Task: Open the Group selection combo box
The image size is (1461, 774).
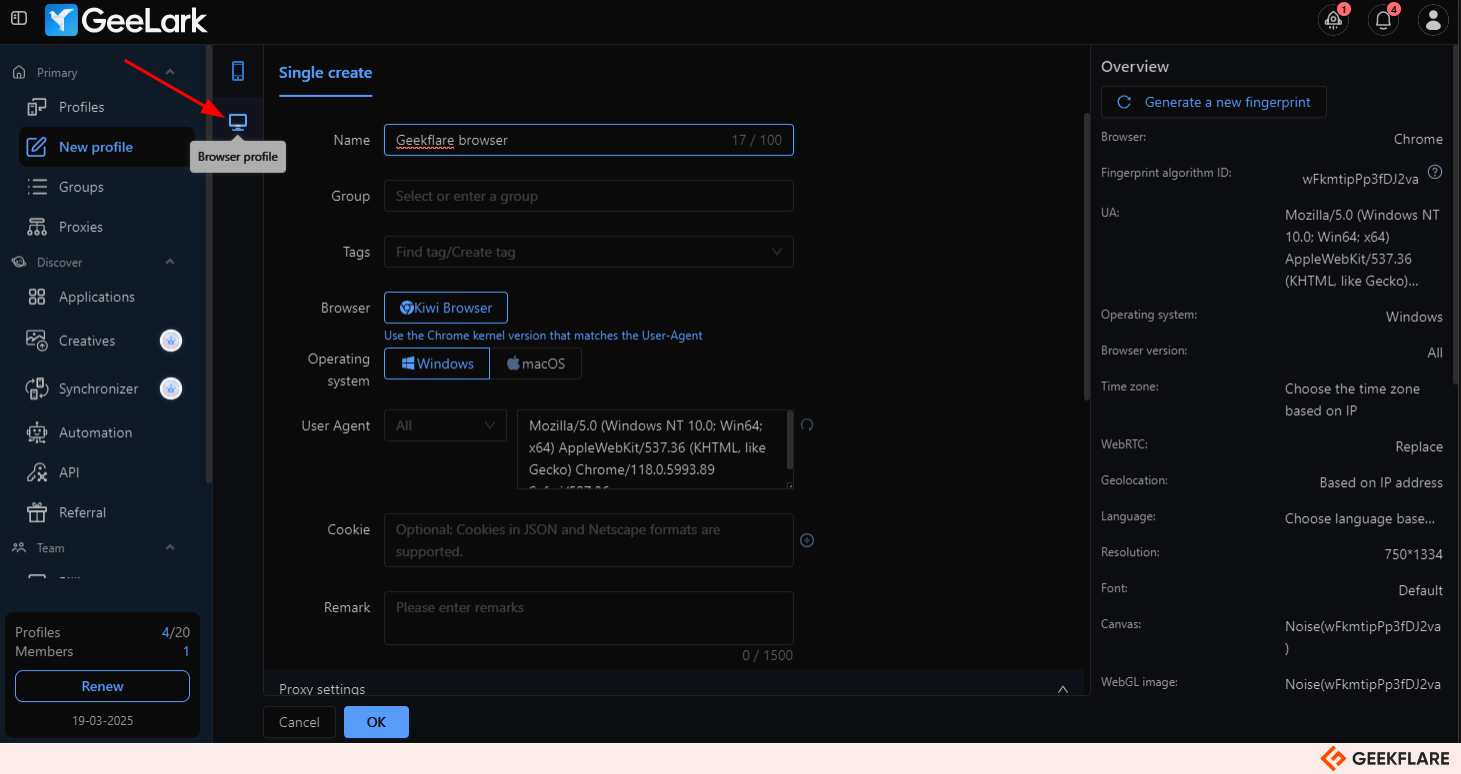Action: point(589,196)
